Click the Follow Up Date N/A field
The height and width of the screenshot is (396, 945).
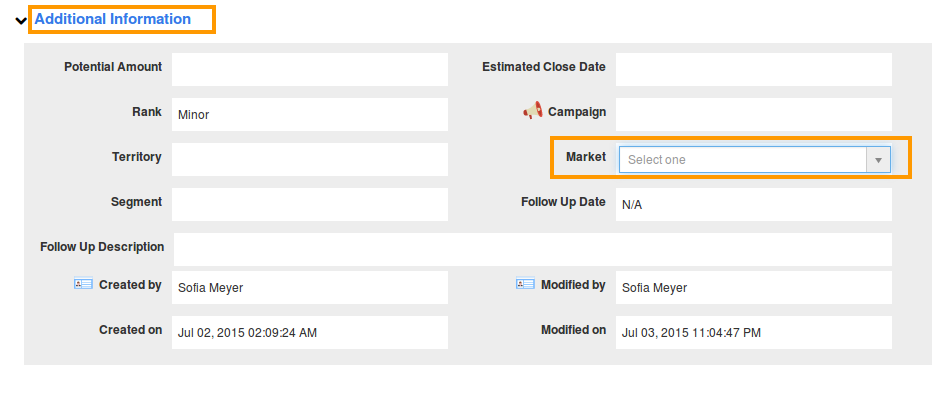tap(753, 204)
